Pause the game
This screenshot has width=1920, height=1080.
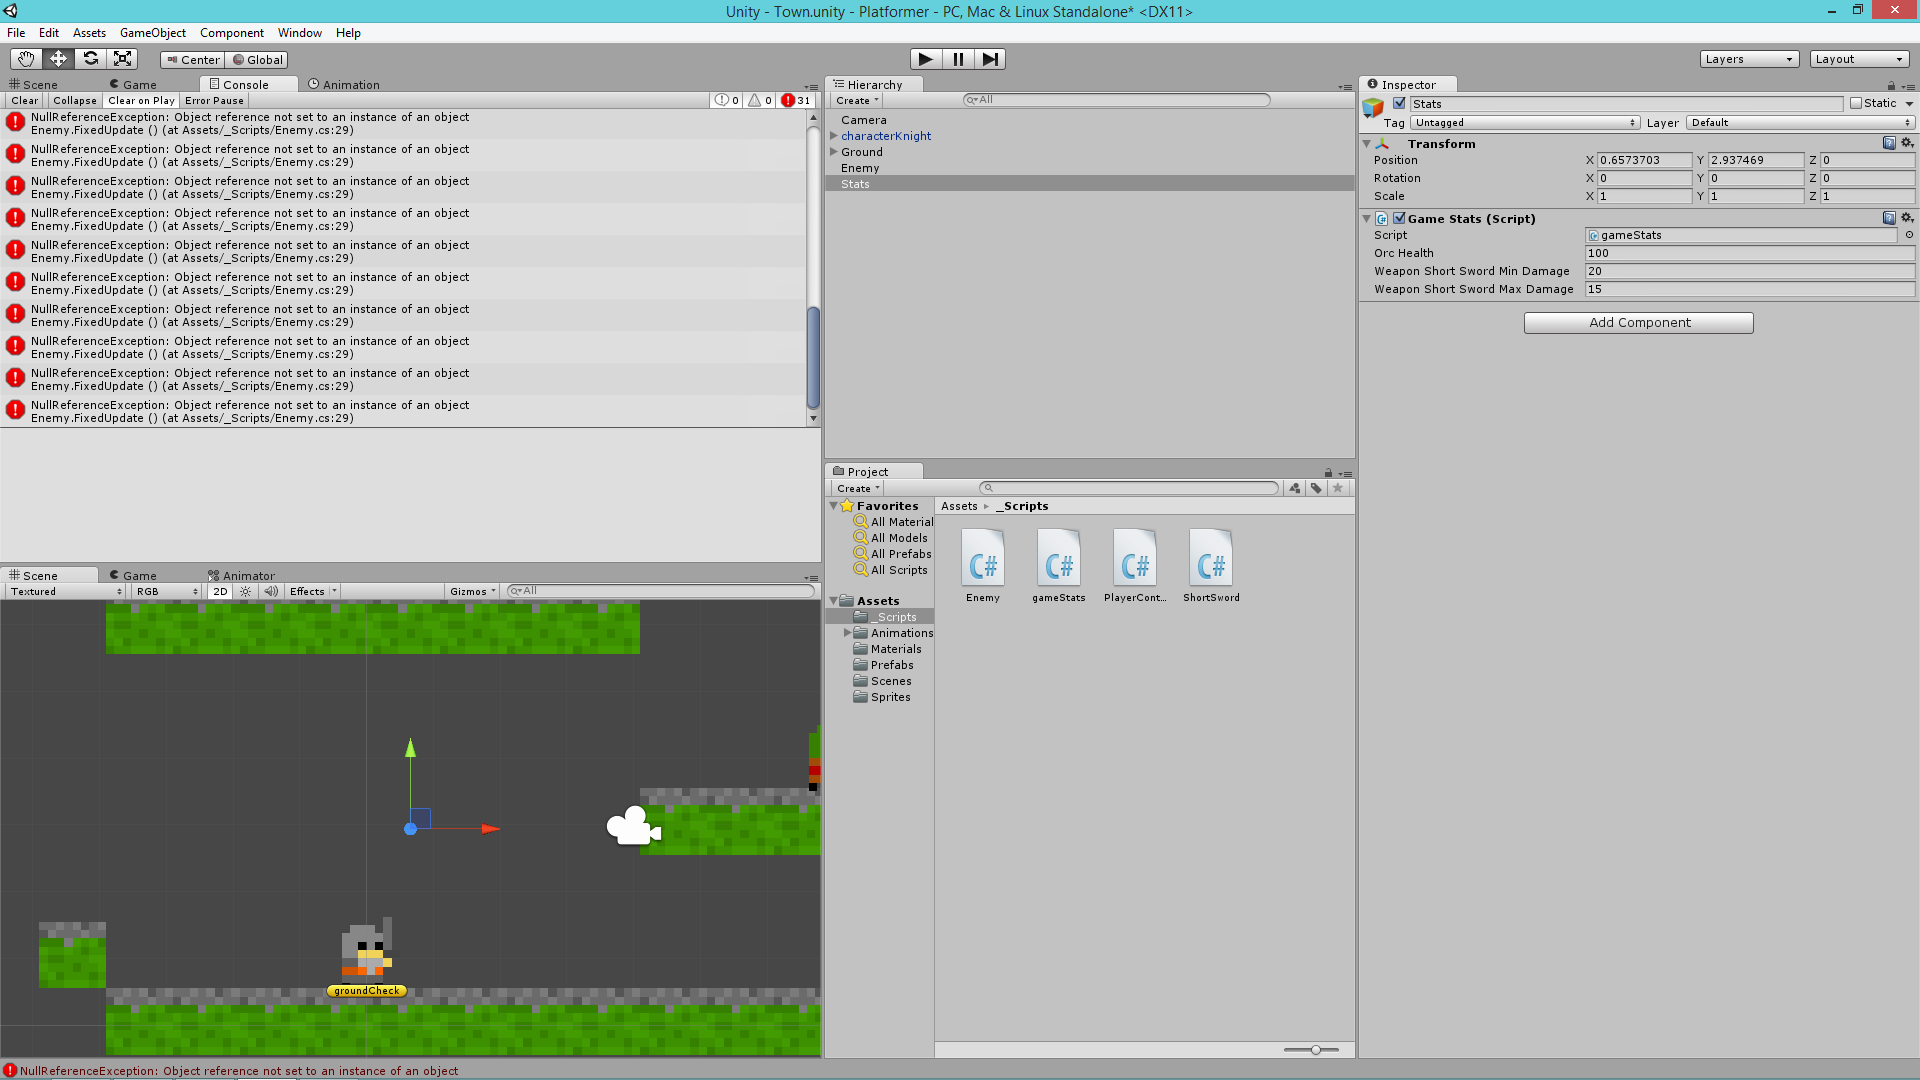[x=958, y=59]
